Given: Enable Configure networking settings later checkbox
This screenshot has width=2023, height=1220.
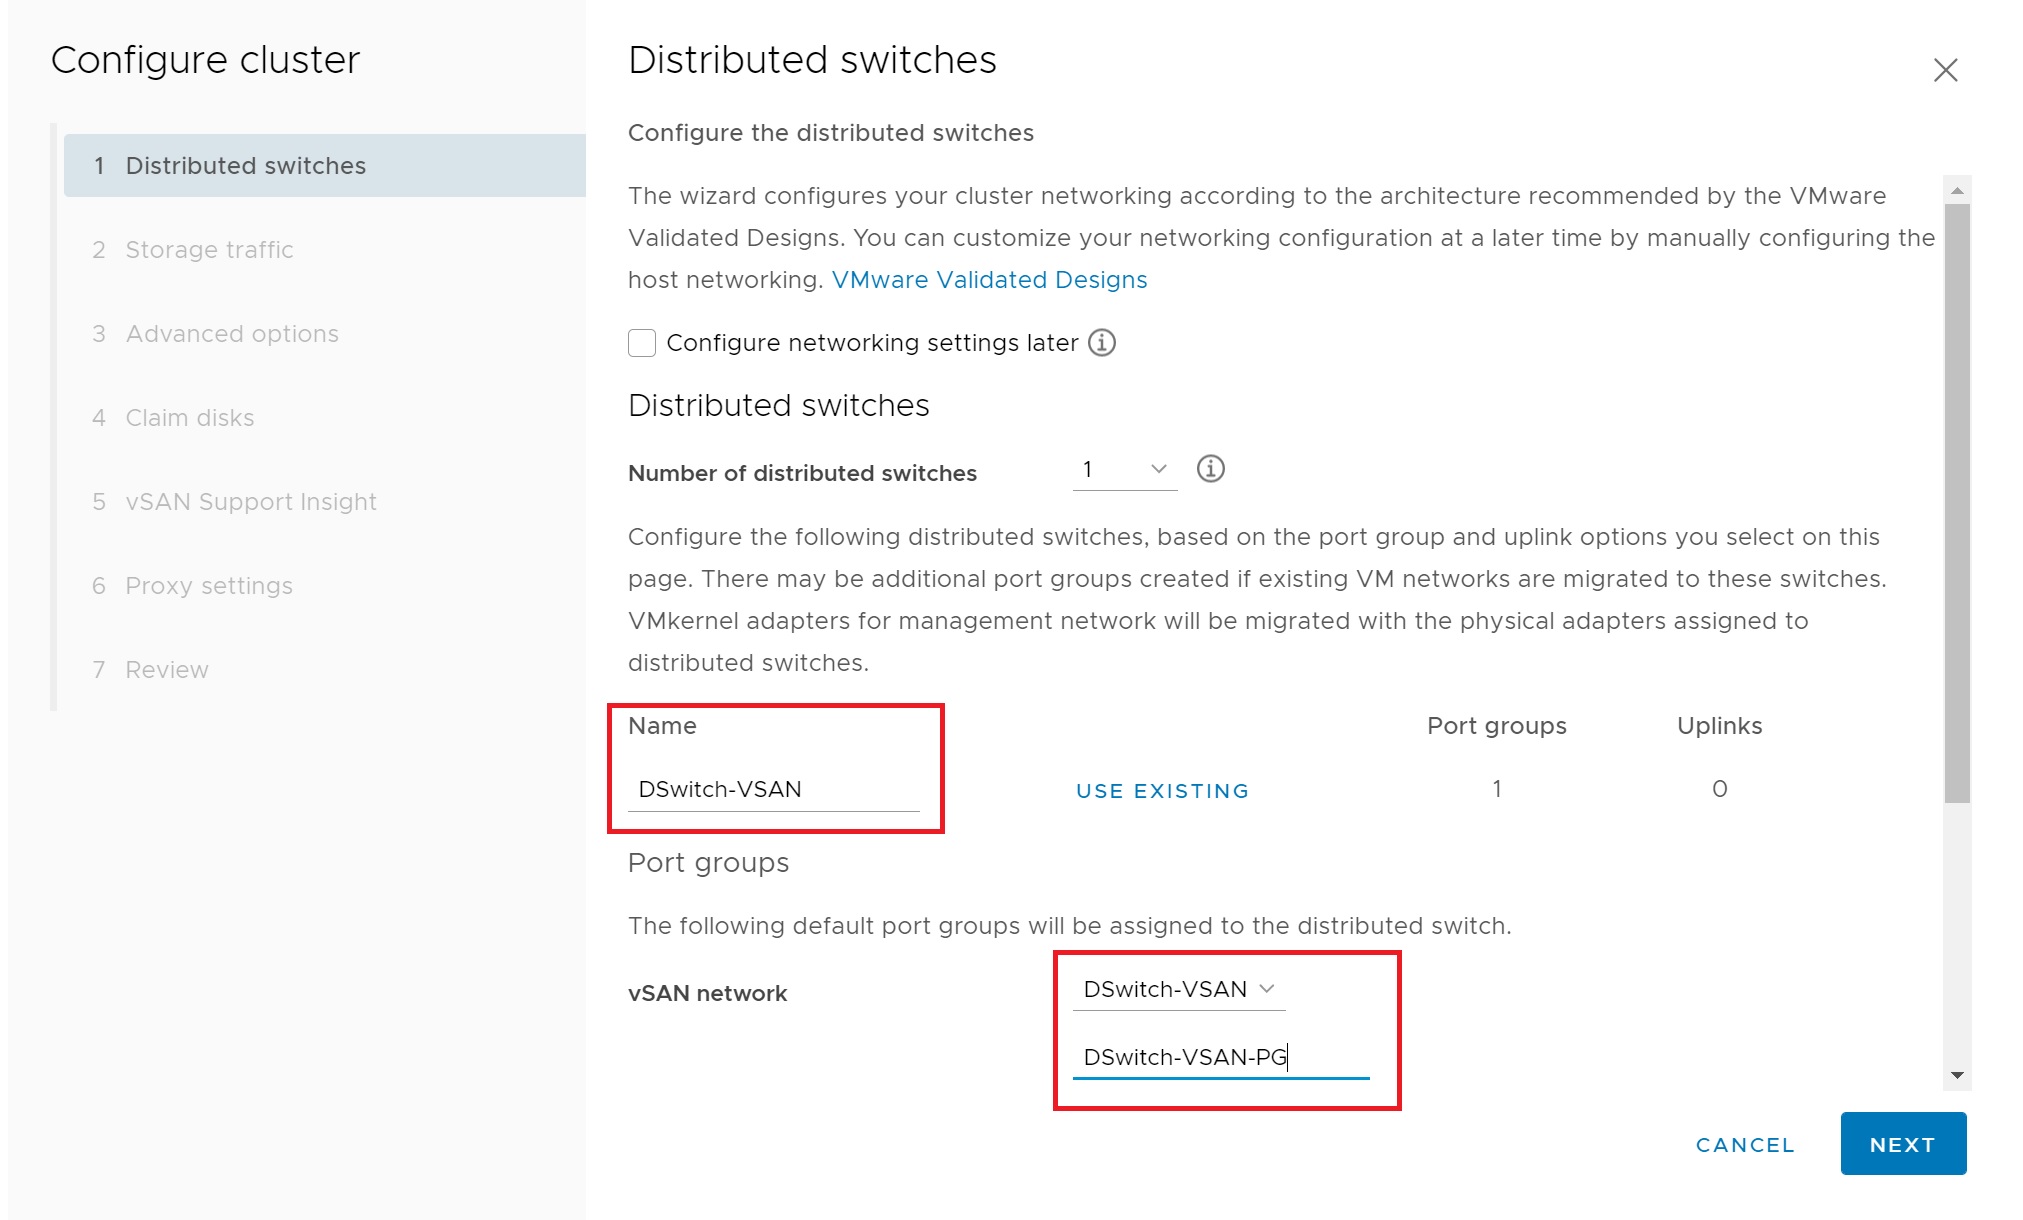Looking at the screenshot, I should [642, 343].
